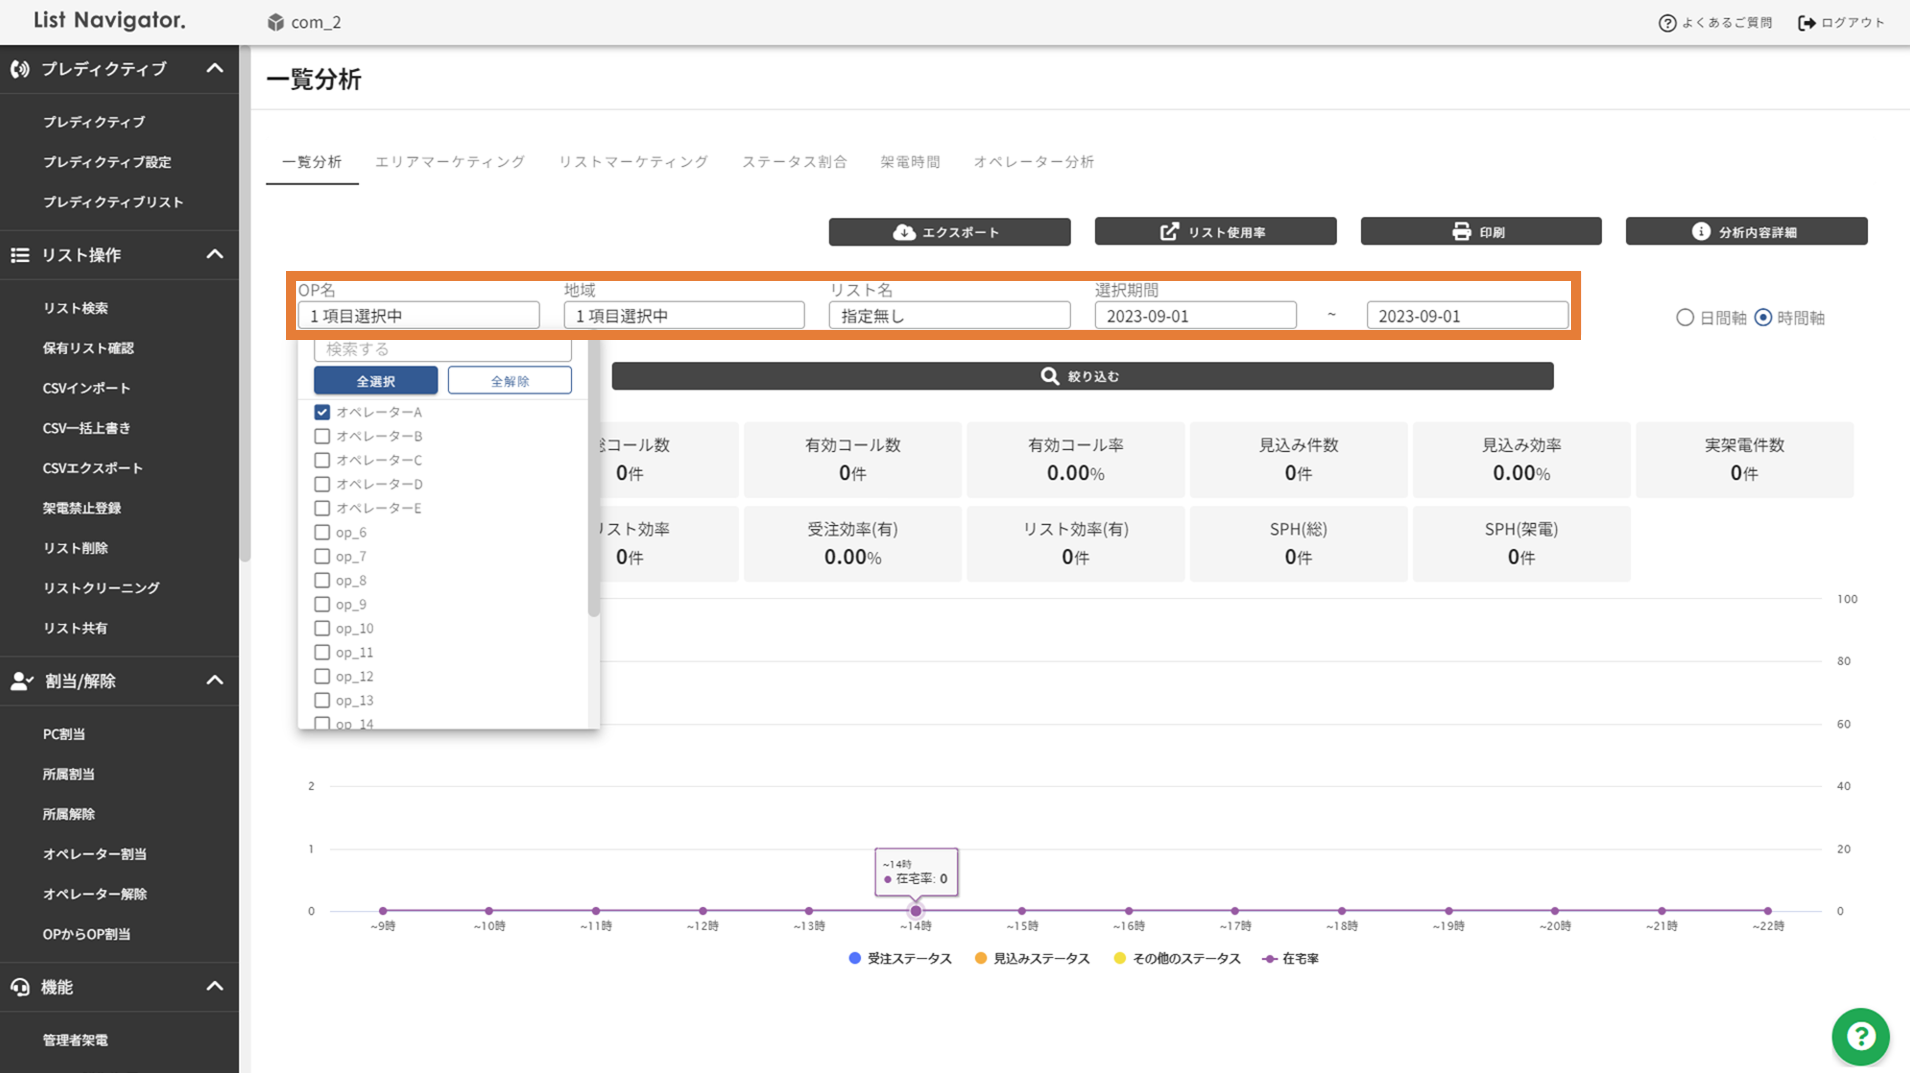The image size is (1910, 1073).
Task: Switch to the オペレーター分析 tab
Action: [1033, 162]
